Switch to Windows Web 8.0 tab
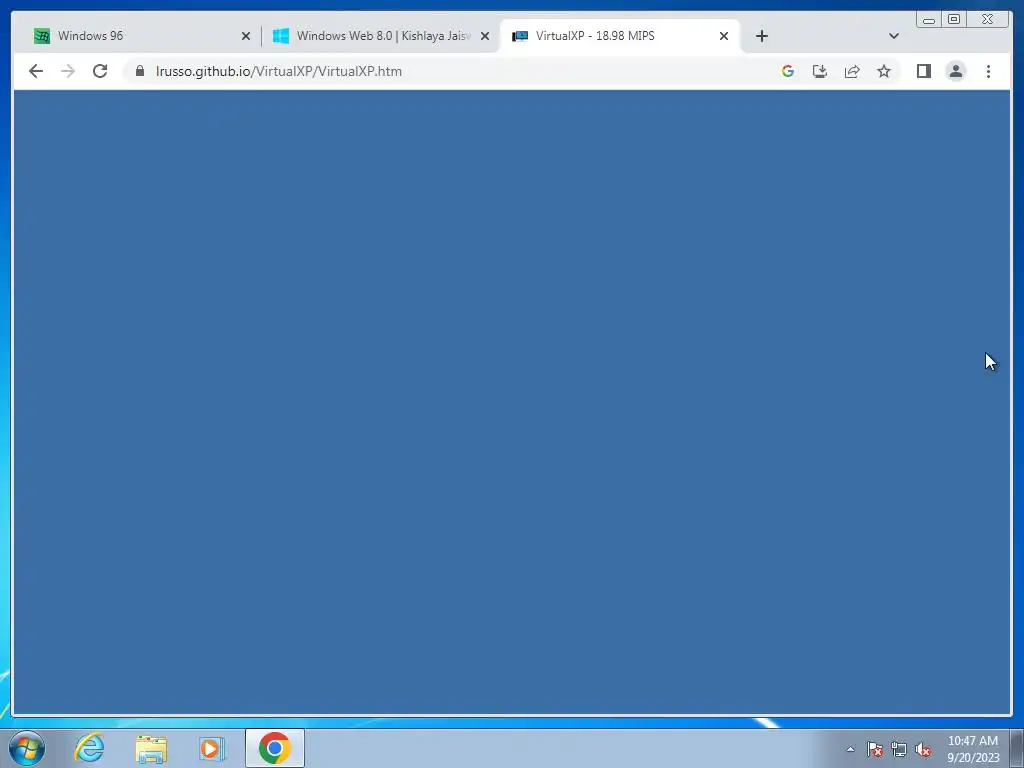This screenshot has width=1024, height=768. click(x=380, y=36)
